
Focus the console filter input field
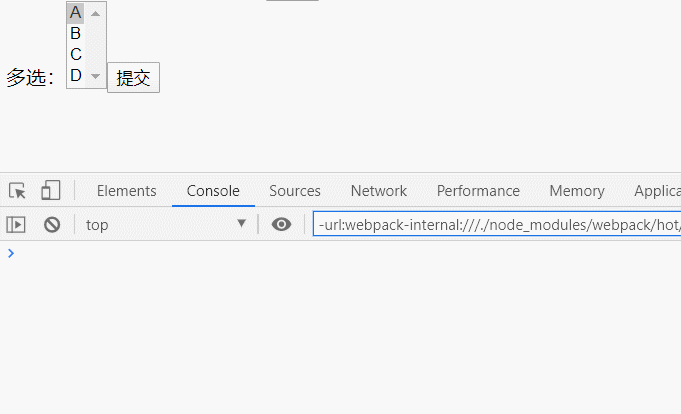coord(497,225)
